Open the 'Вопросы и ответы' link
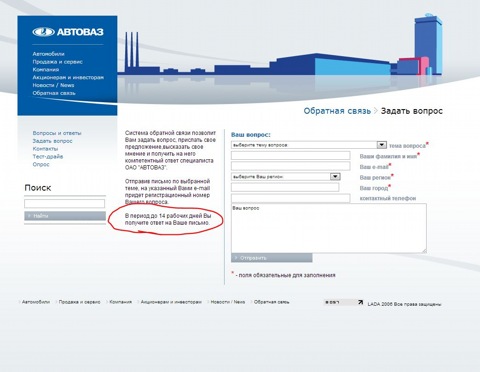 click(57, 133)
